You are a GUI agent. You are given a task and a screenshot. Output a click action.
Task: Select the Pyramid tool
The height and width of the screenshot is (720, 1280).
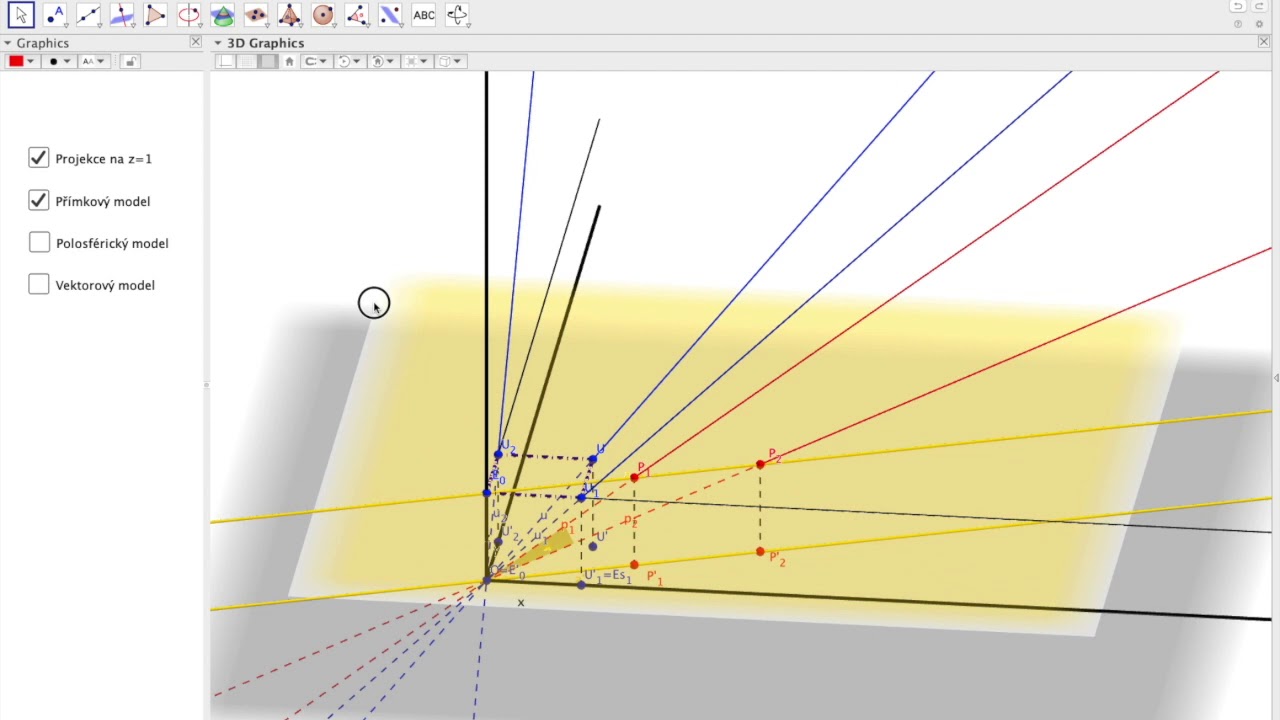[289, 15]
